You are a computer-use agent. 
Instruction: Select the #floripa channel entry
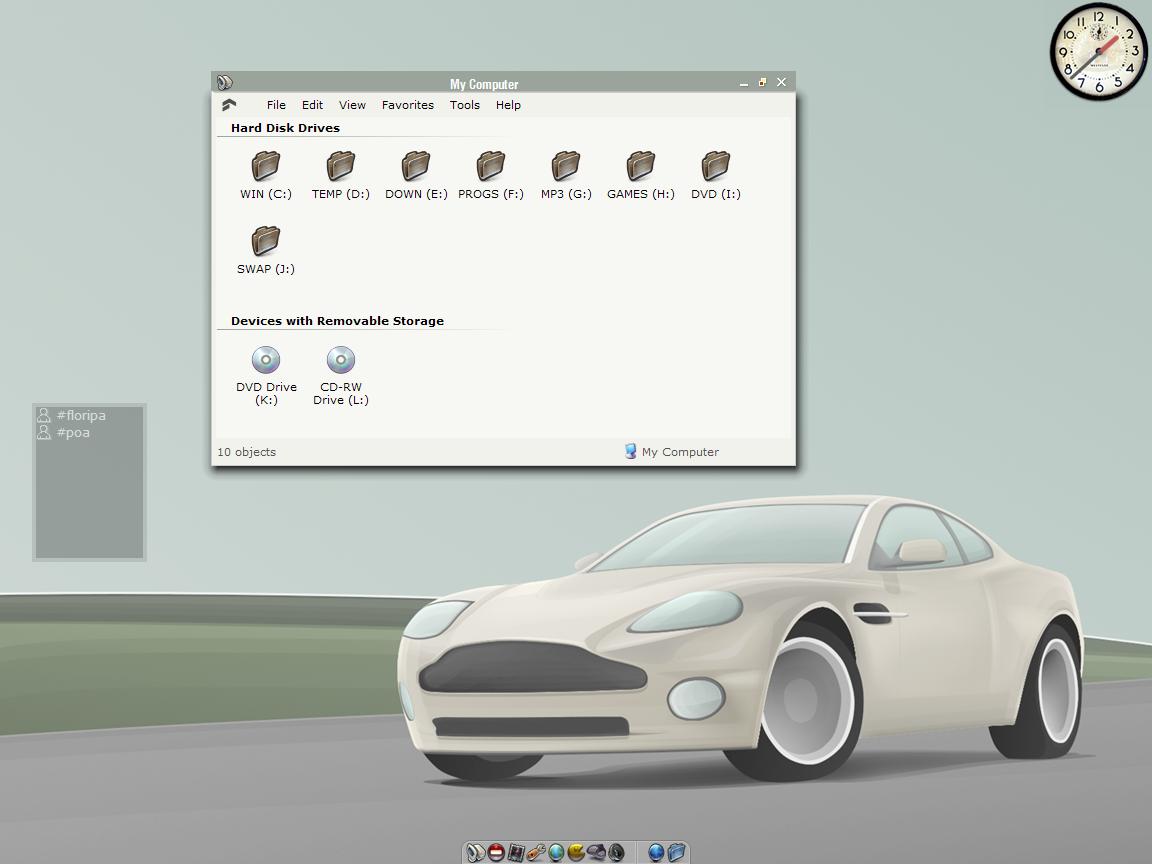(80, 415)
